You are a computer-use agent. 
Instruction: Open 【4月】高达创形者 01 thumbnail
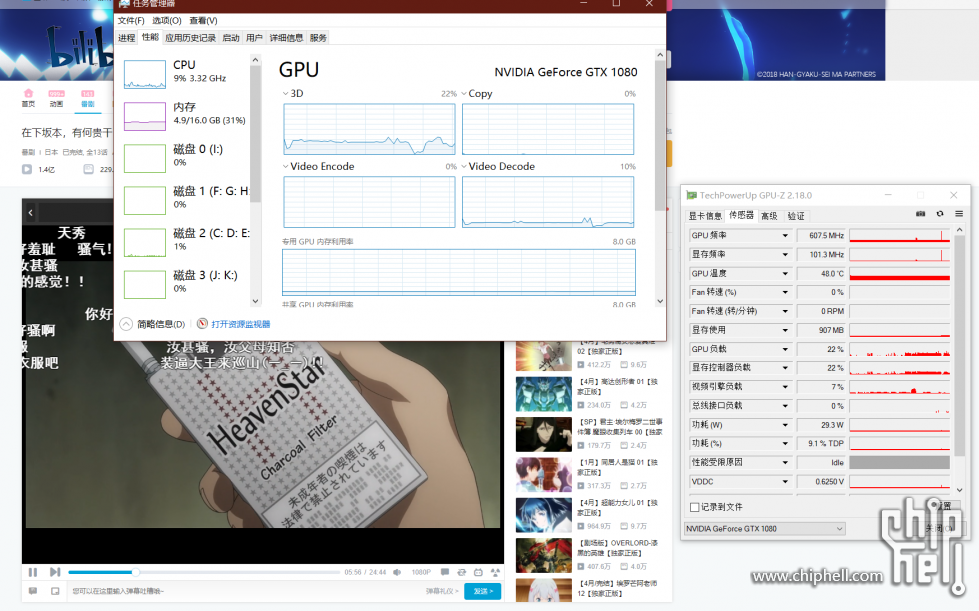(544, 394)
